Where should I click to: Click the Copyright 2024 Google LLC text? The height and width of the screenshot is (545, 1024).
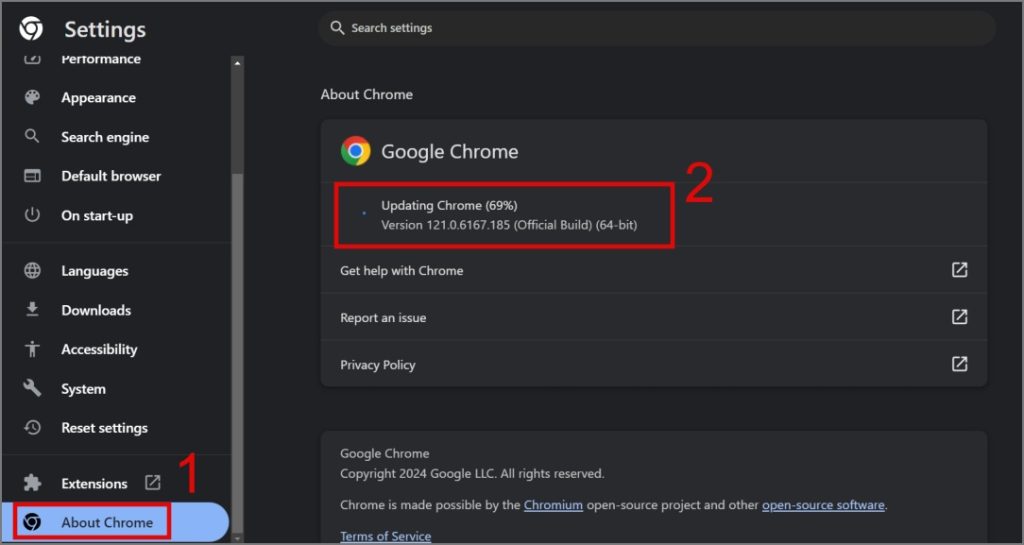472,474
